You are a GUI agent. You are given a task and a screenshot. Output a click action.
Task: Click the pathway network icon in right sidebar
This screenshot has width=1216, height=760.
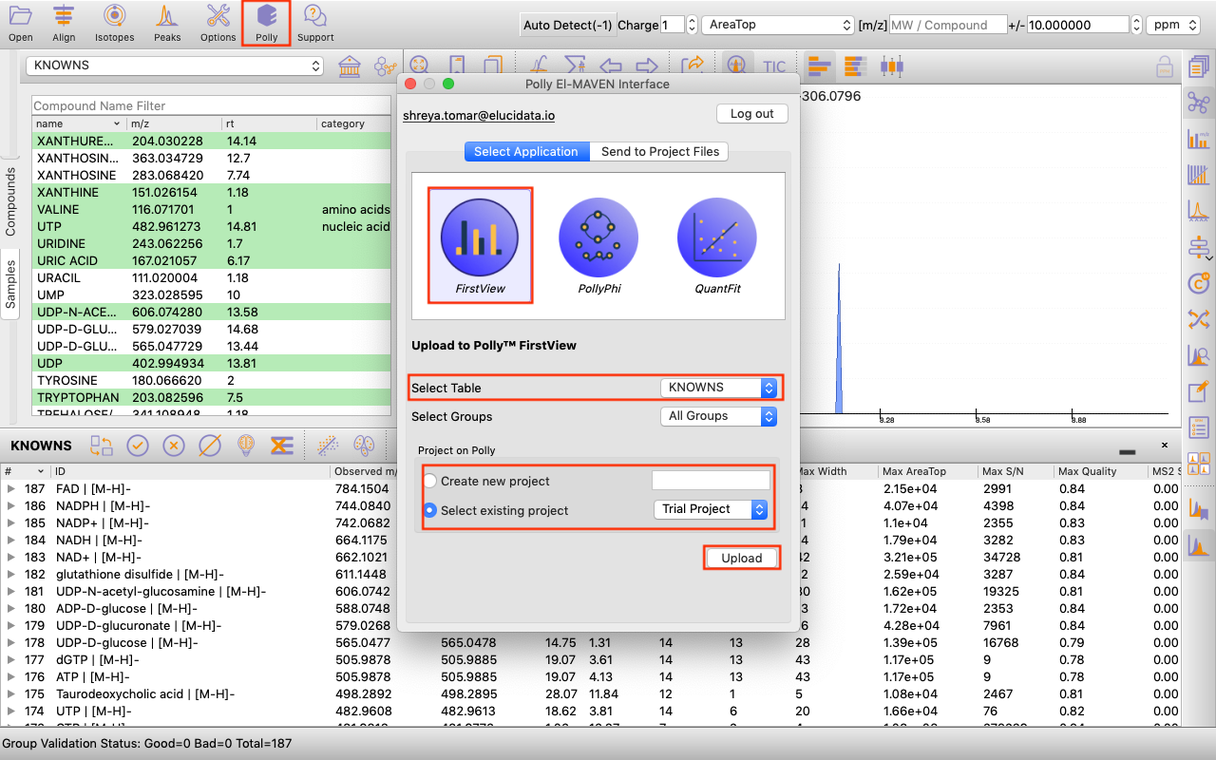coord(1198,102)
